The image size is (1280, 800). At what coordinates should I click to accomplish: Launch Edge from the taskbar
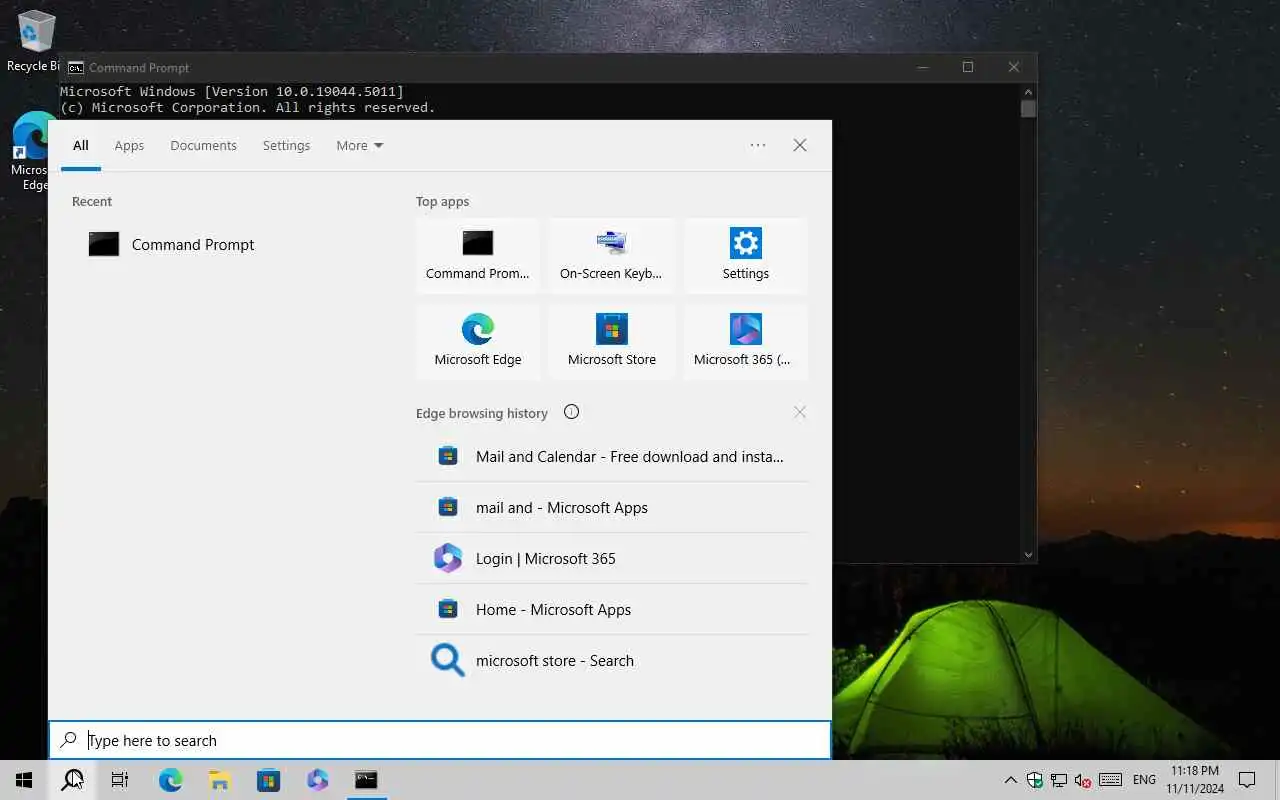point(170,780)
